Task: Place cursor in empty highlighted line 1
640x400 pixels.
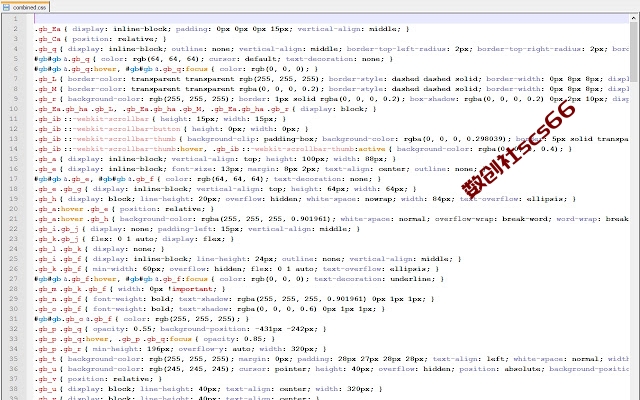Action: [x=331, y=19]
